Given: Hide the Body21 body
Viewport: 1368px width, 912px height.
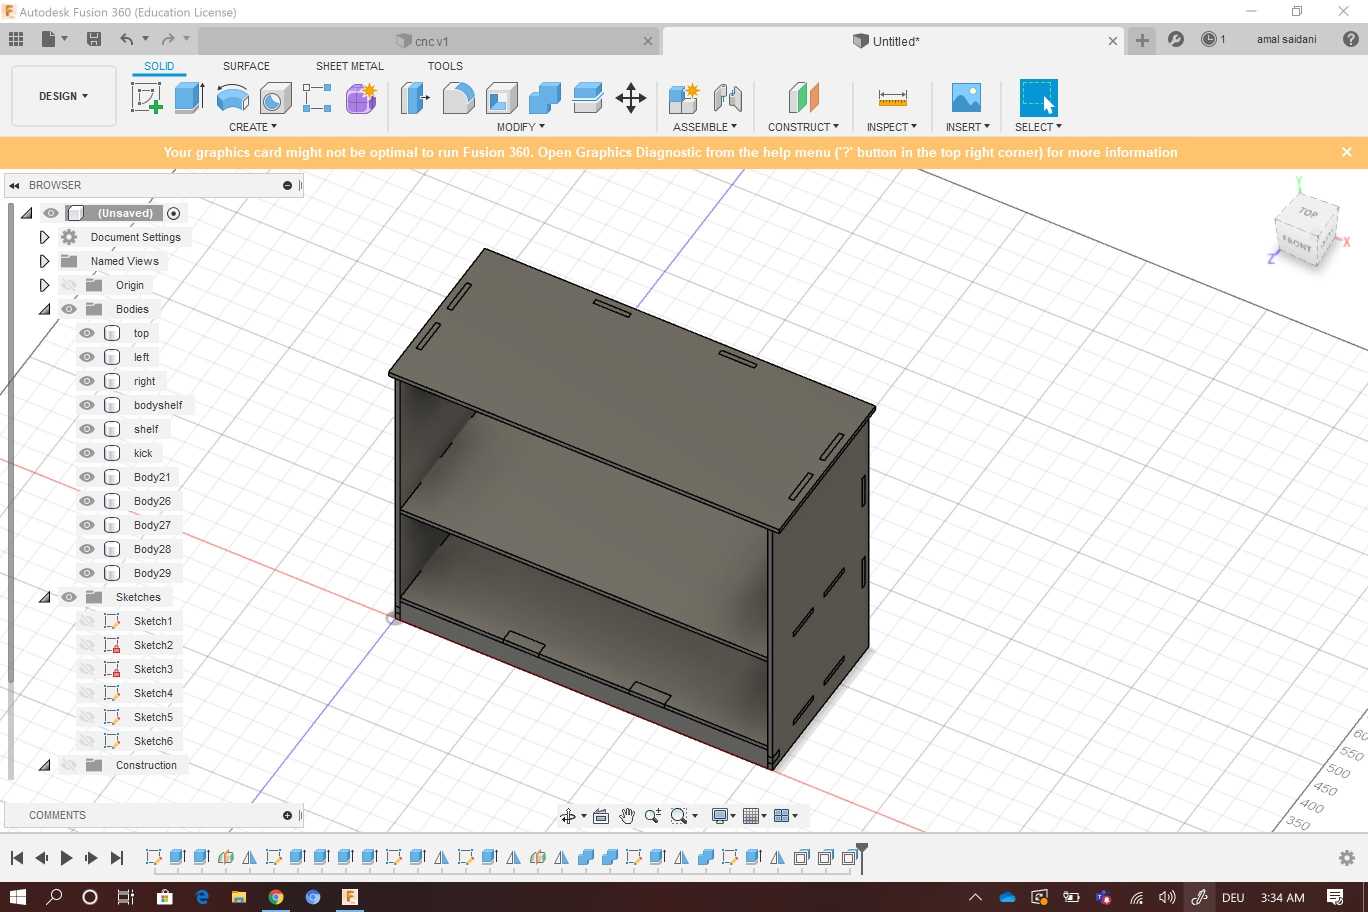Looking at the screenshot, I should pos(87,477).
